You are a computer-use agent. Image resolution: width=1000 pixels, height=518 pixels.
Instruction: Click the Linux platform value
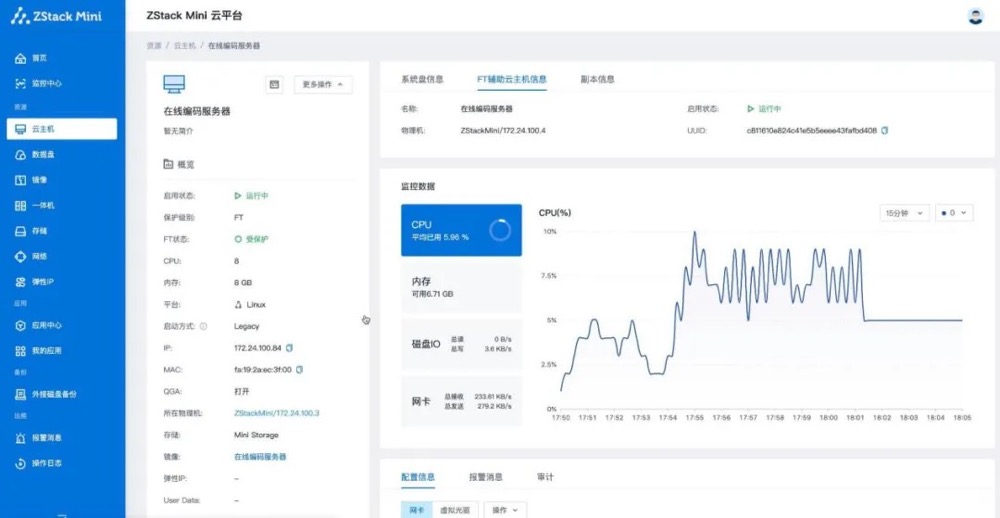pyautogui.click(x=251, y=304)
